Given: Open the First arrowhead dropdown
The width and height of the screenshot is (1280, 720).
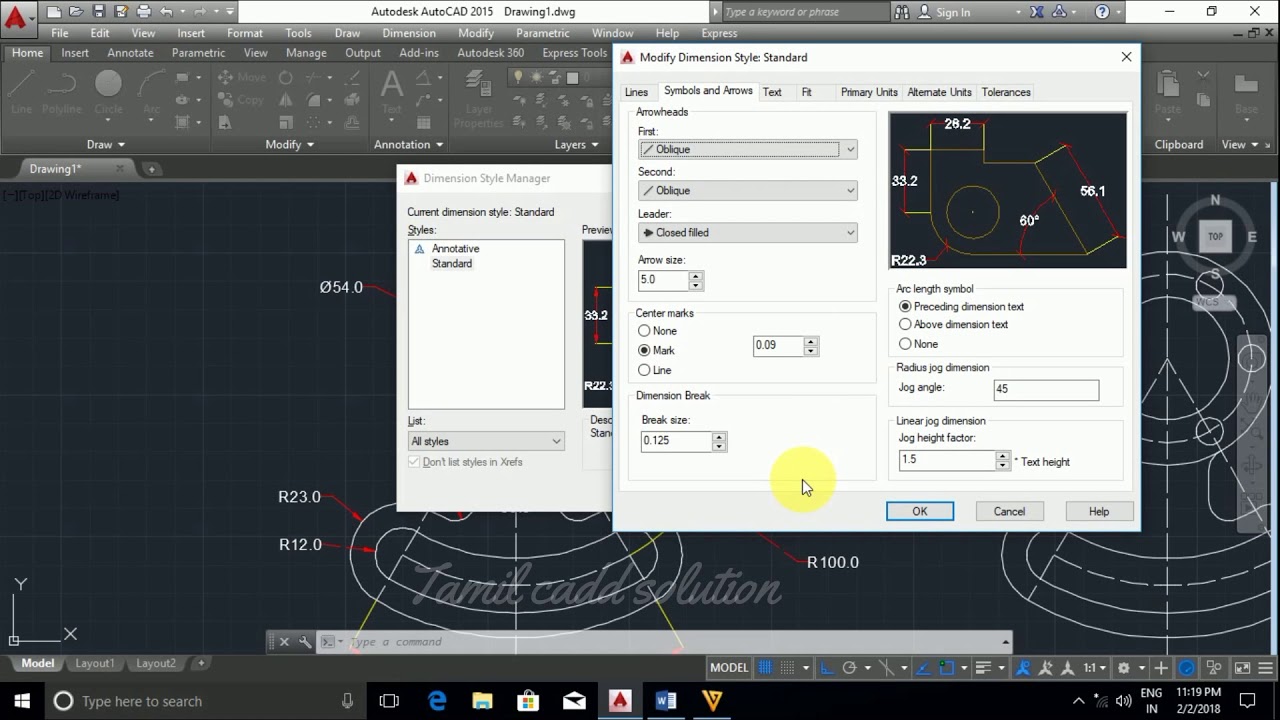Looking at the screenshot, I should pyautogui.click(x=748, y=149).
